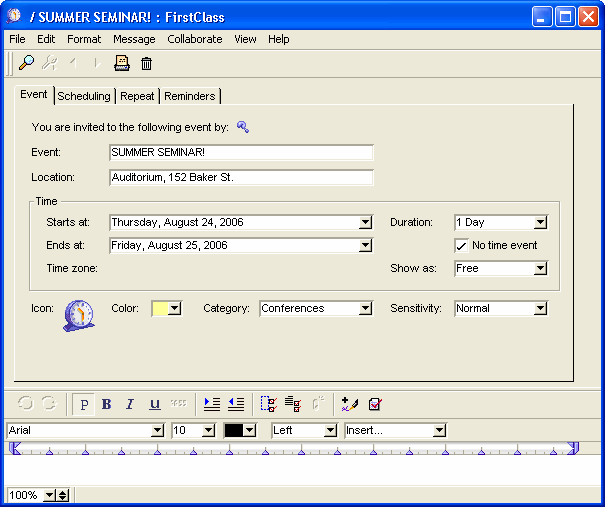The width and height of the screenshot is (605, 507).
Task: Open the Duration dropdown
Action: [x=540, y=223]
